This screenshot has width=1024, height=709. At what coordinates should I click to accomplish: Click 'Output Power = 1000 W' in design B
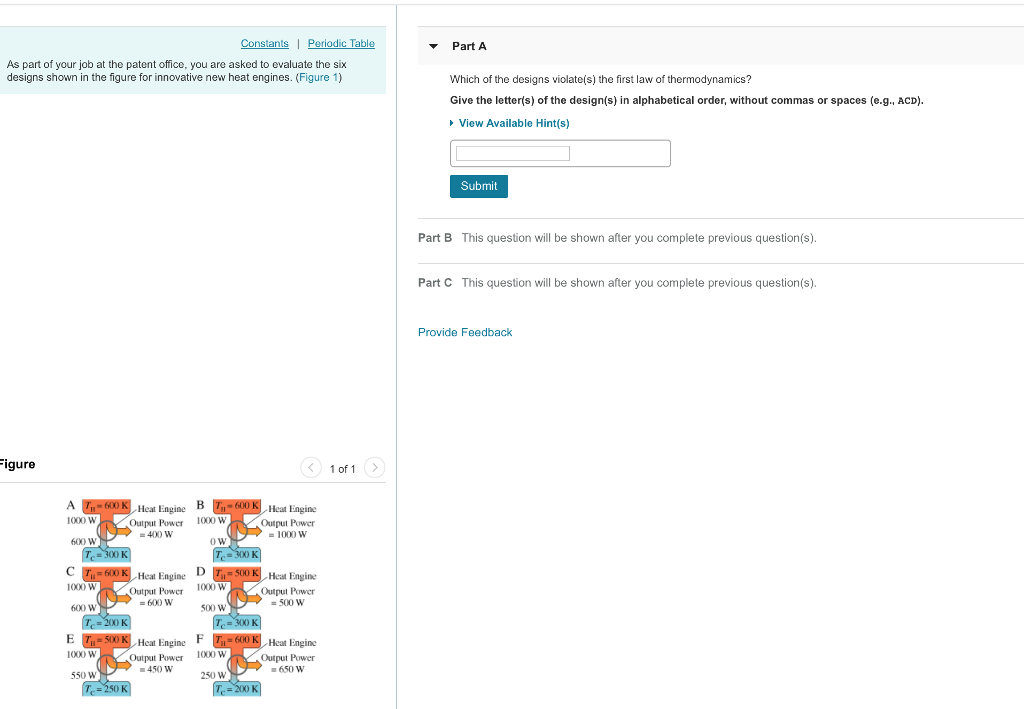[288, 529]
